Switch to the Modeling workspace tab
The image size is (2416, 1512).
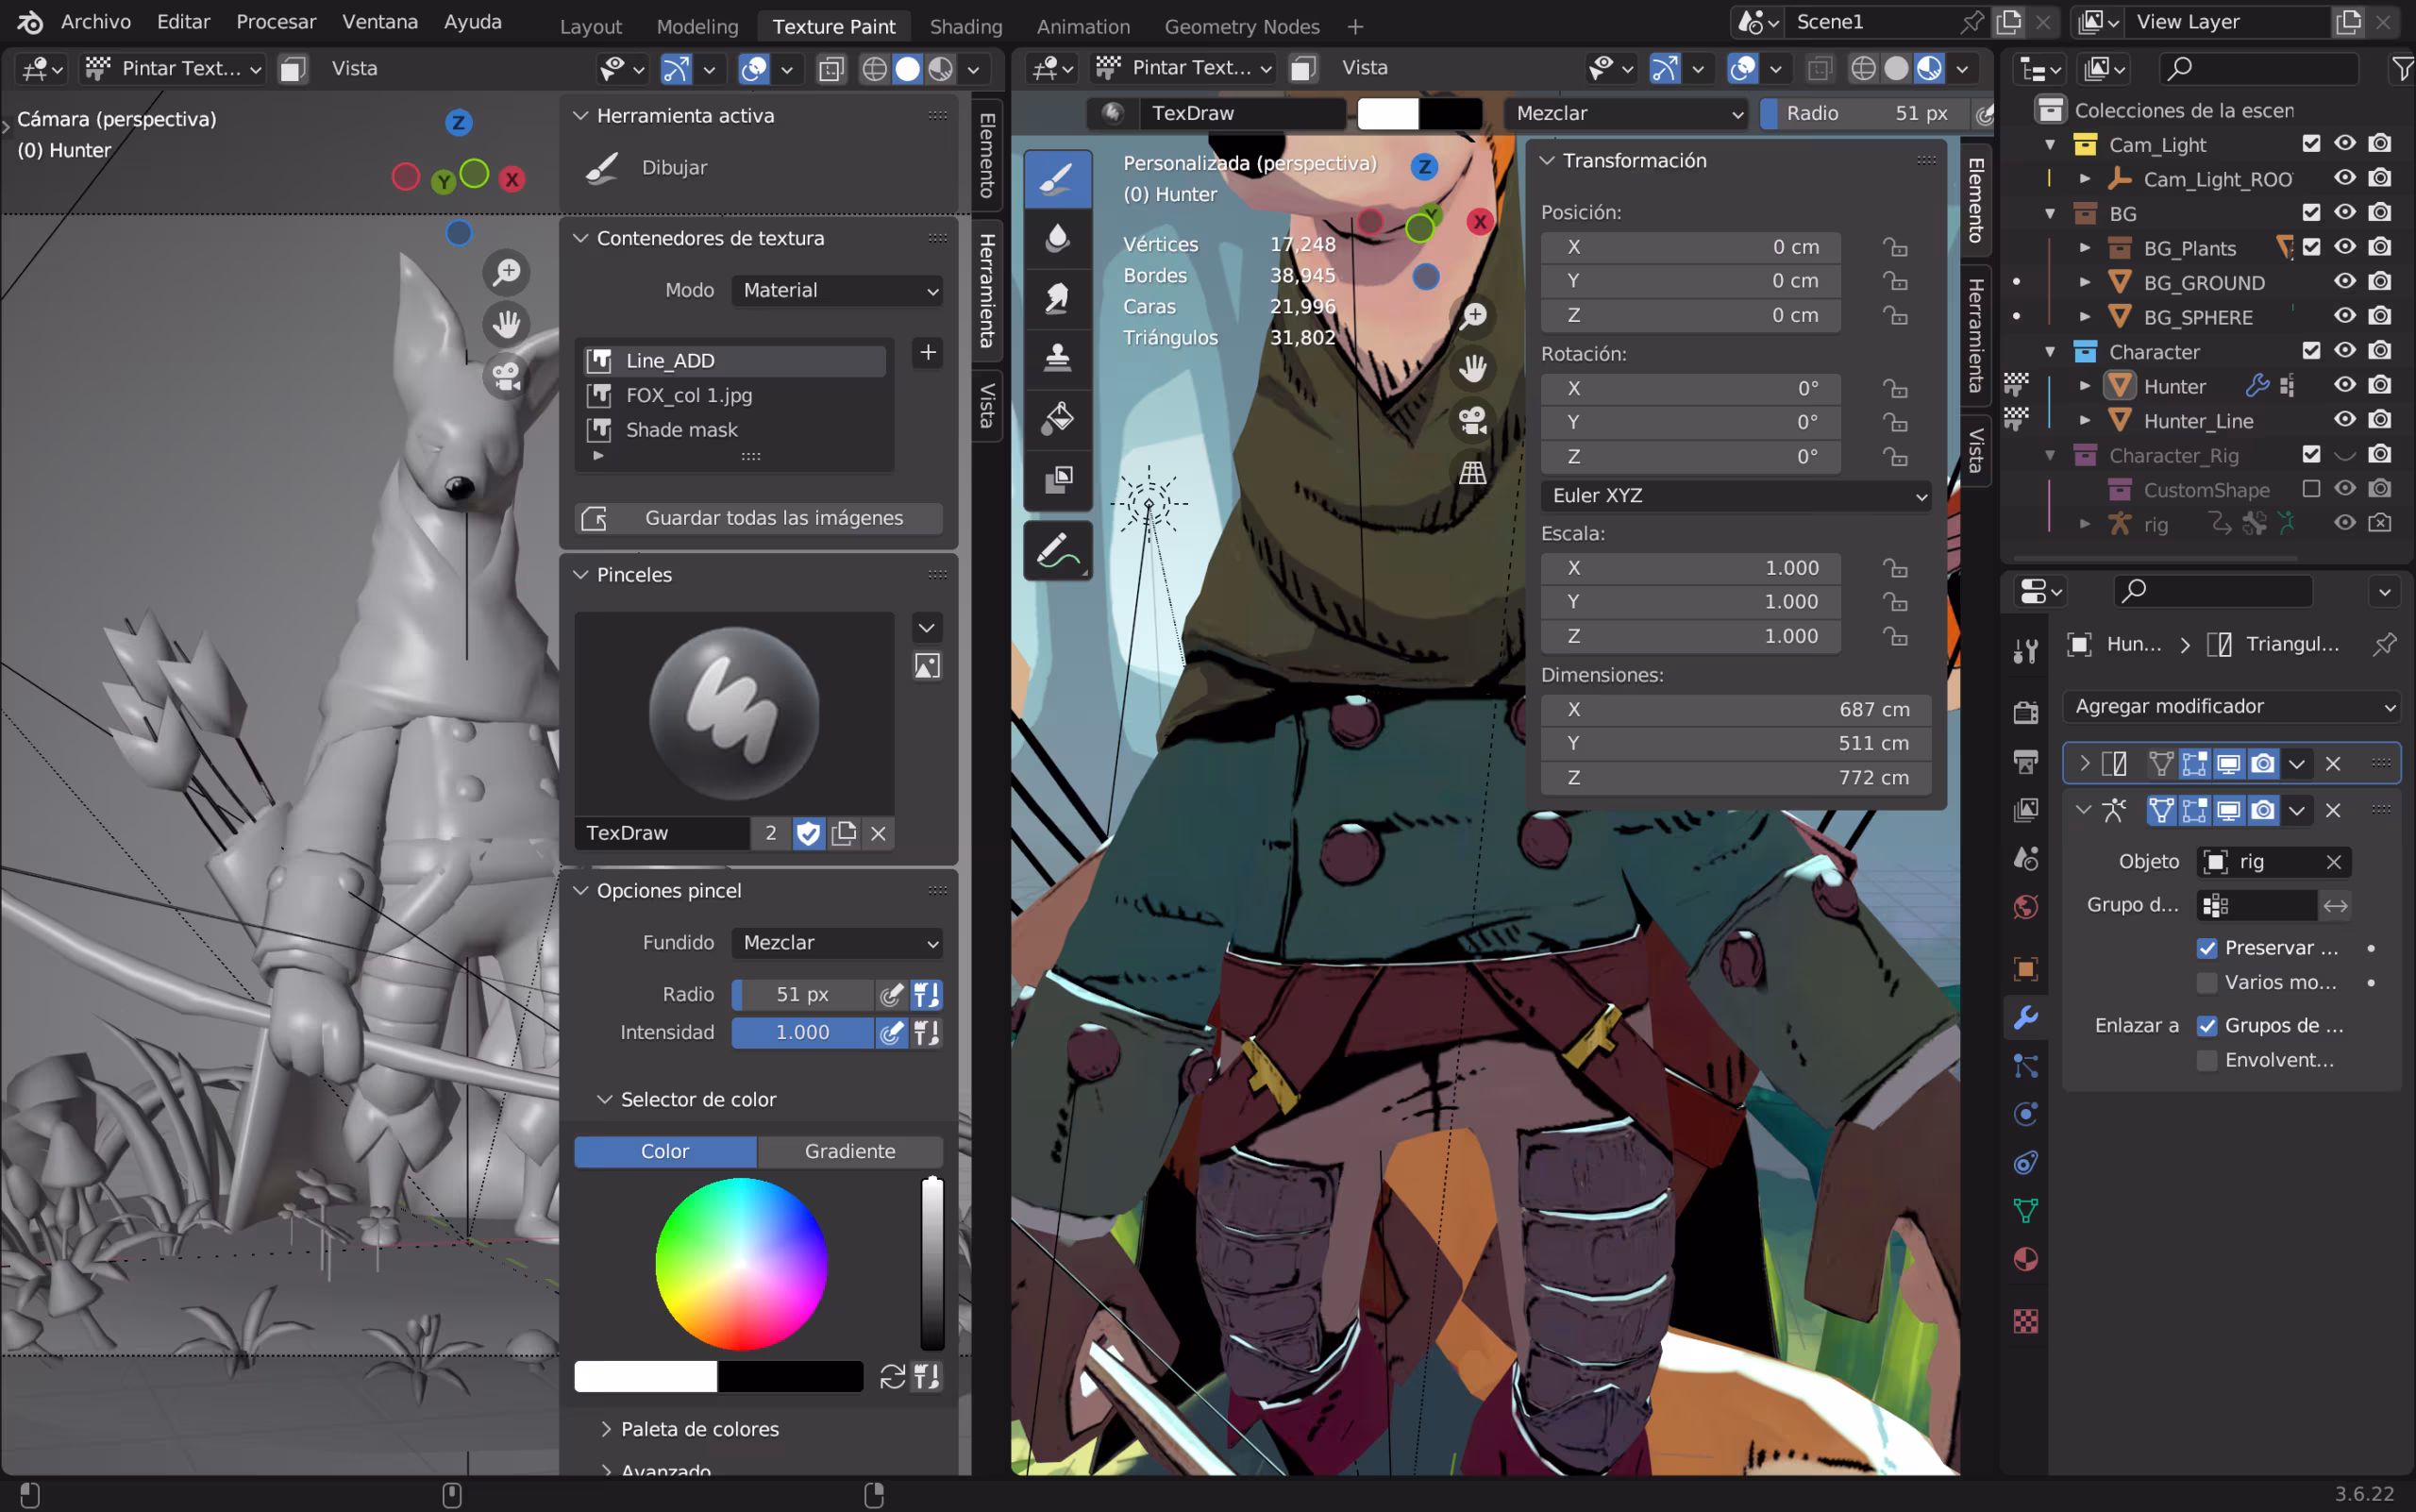[x=697, y=27]
